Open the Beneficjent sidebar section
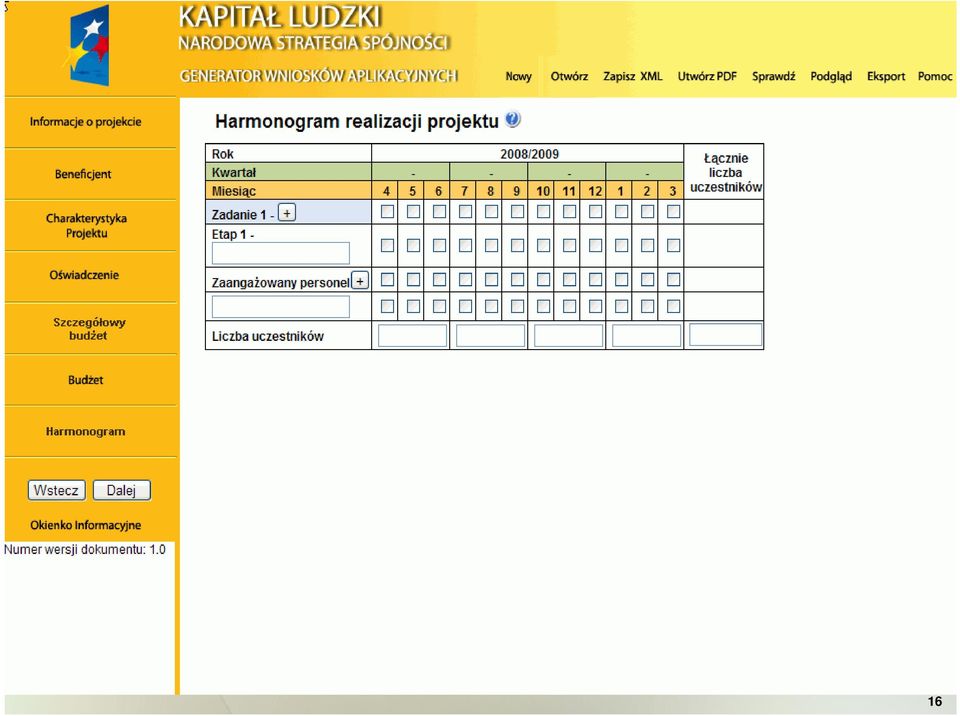This screenshot has width=960, height=716. pyautogui.click(x=83, y=174)
